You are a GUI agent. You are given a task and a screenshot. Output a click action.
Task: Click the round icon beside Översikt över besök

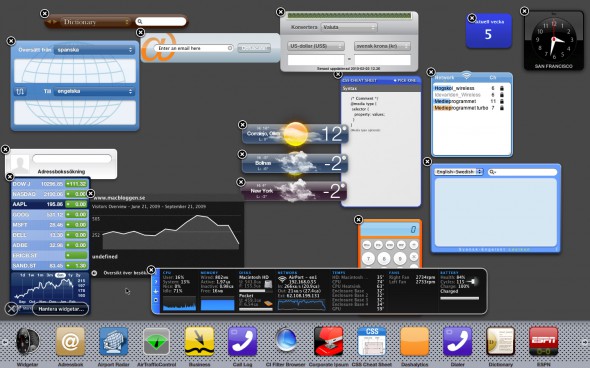click(94, 273)
